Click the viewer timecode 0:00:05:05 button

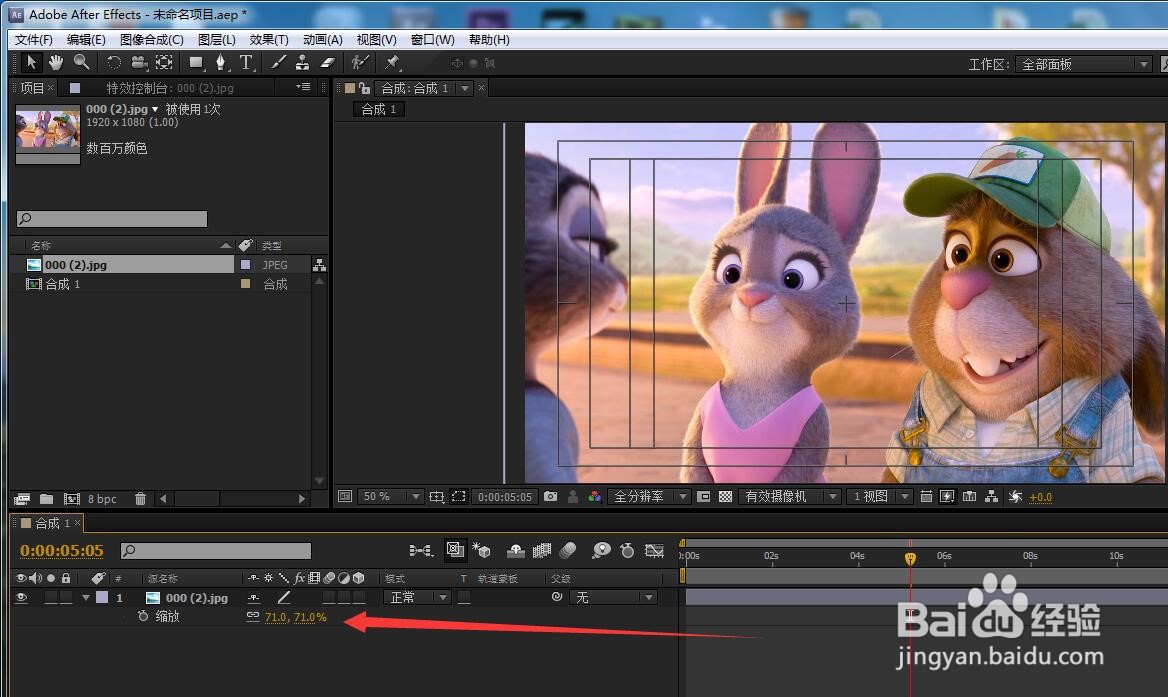[x=505, y=497]
